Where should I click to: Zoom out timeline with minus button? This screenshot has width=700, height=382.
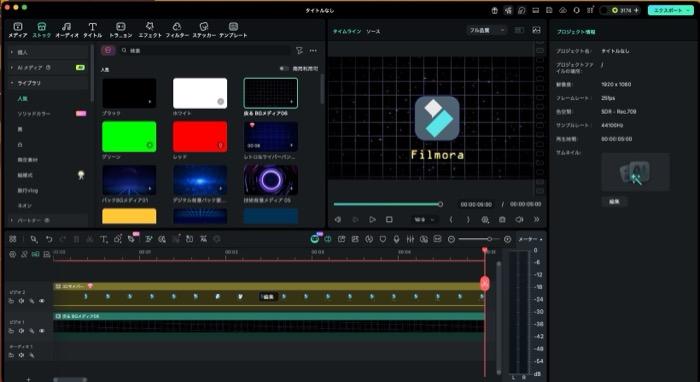point(451,239)
